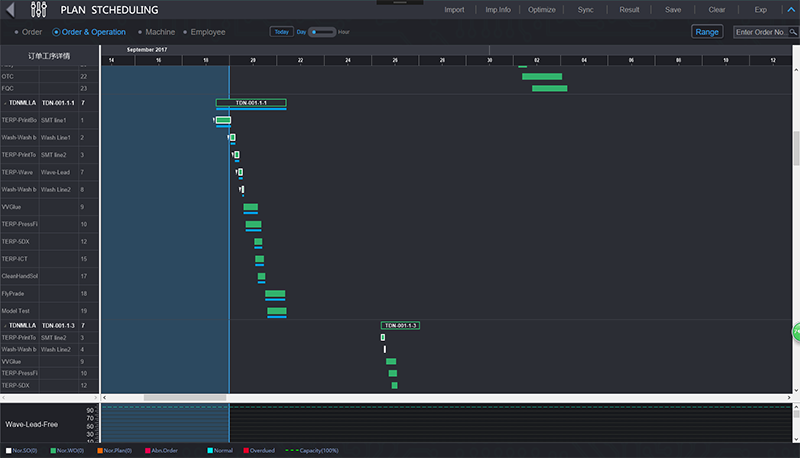Click the TDN-001-1-1 order bar

[251, 103]
